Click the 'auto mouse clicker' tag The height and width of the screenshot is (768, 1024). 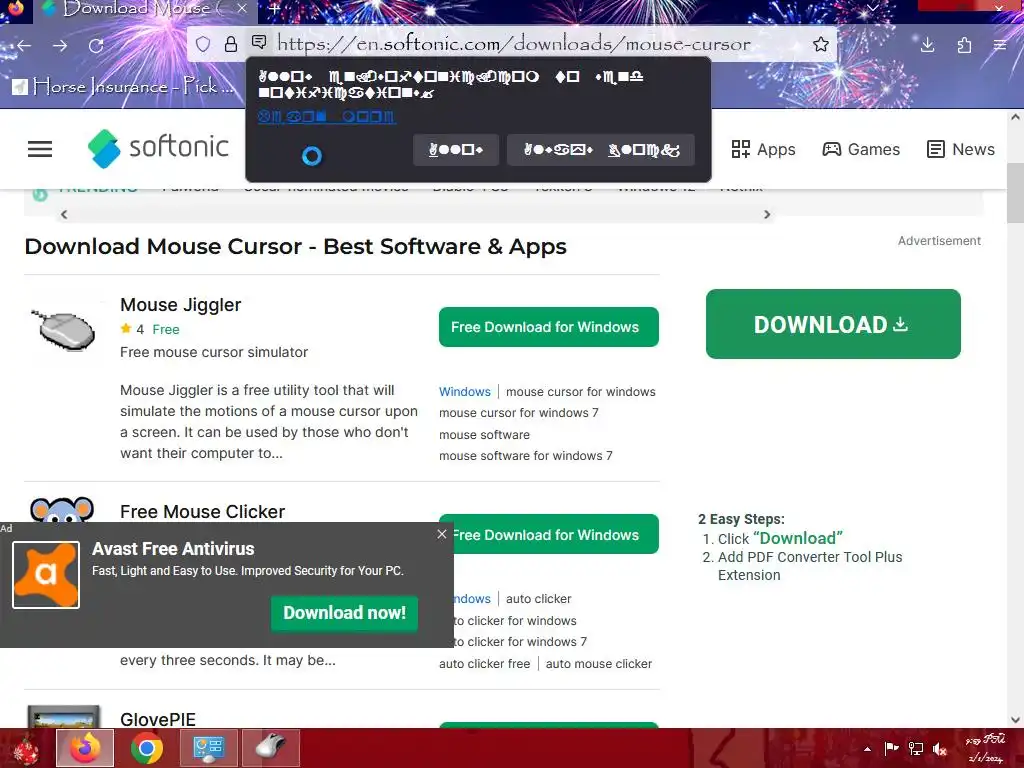pos(599,664)
